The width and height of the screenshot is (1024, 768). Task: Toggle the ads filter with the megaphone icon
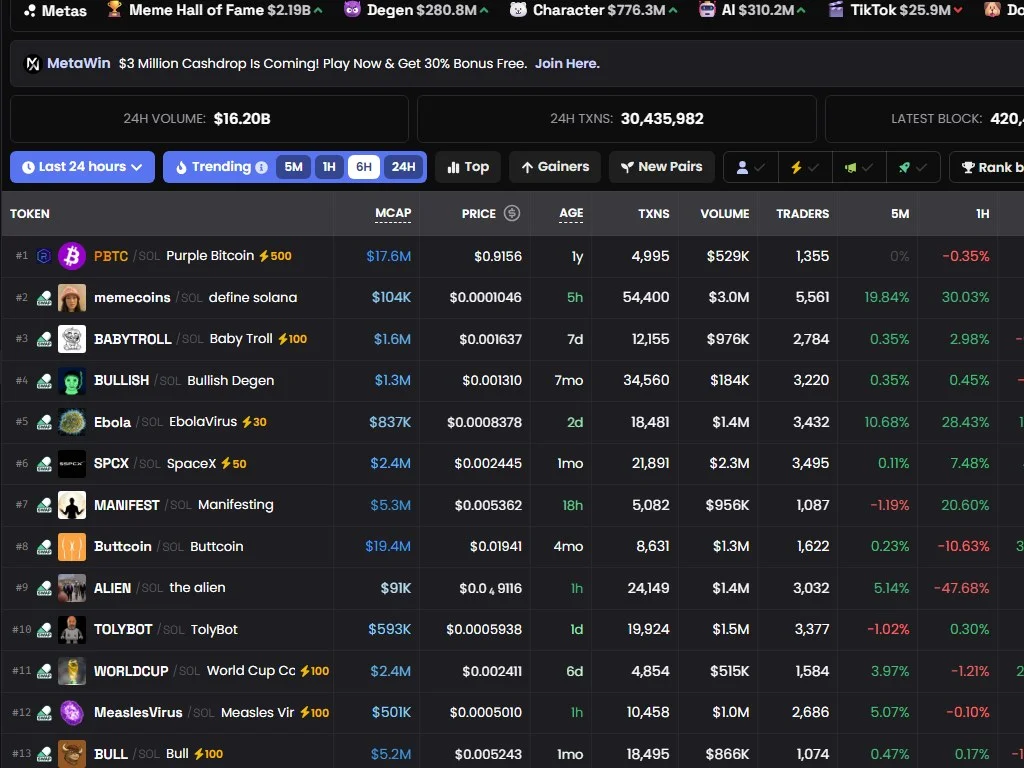click(859, 167)
